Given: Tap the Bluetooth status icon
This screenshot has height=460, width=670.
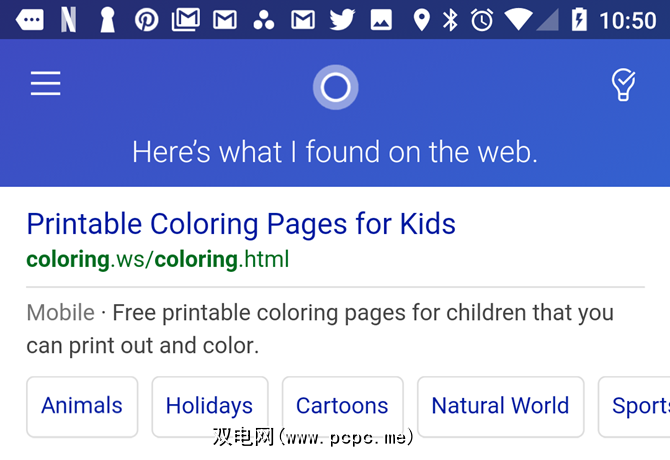Looking at the screenshot, I should click(x=450, y=19).
